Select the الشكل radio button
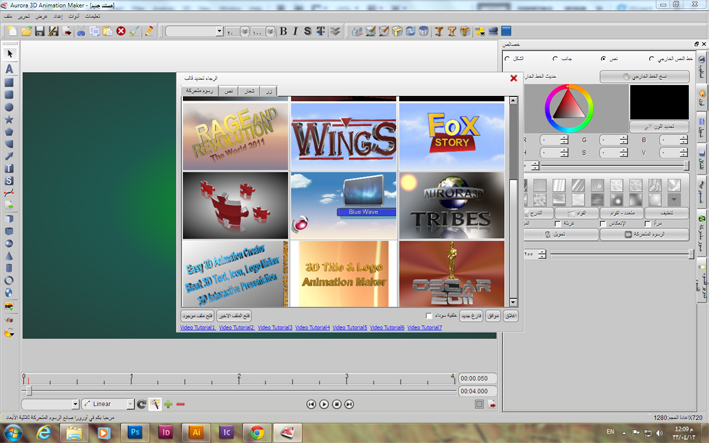The height and width of the screenshot is (443, 709). (507, 59)
